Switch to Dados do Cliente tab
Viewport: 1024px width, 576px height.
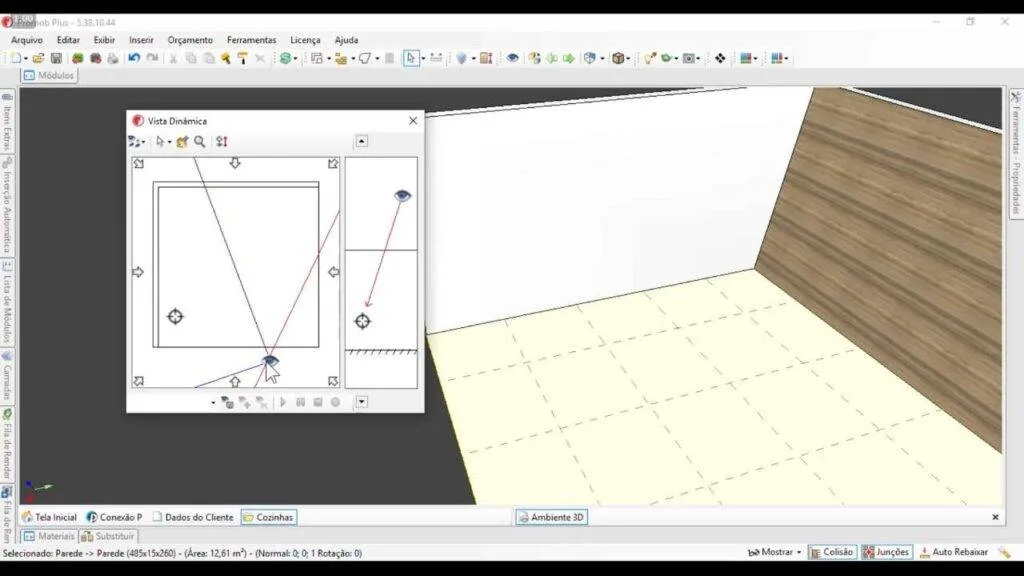tap(193, 517)
